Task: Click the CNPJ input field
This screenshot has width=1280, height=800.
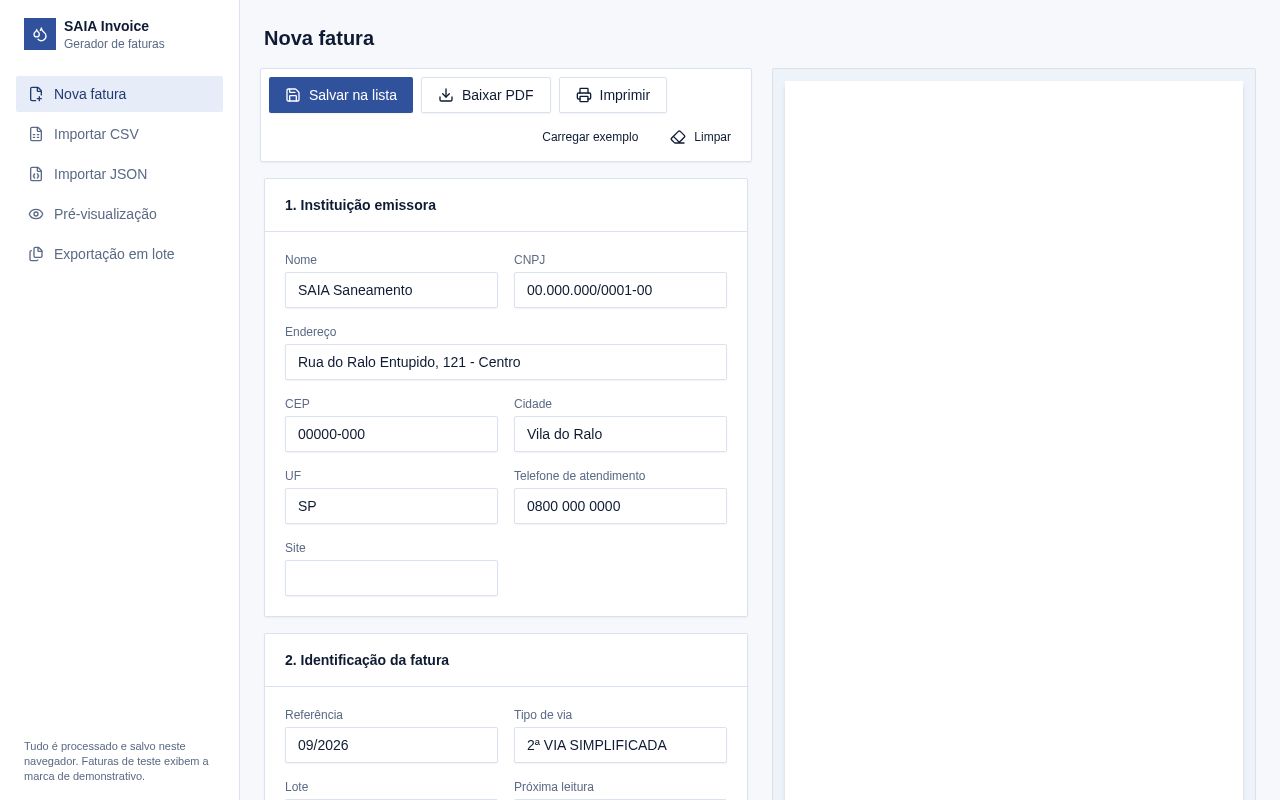Action: click(620, 290)
